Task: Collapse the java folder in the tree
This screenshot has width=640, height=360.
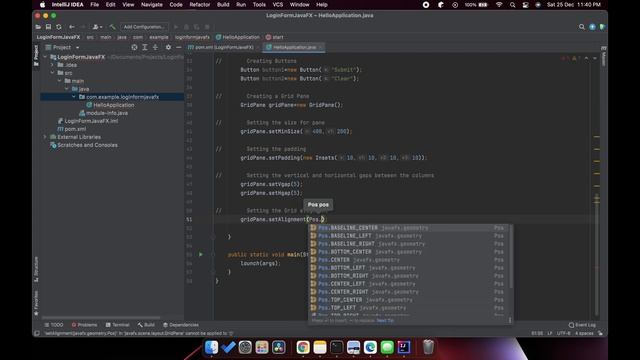Action: click(67, 89)
